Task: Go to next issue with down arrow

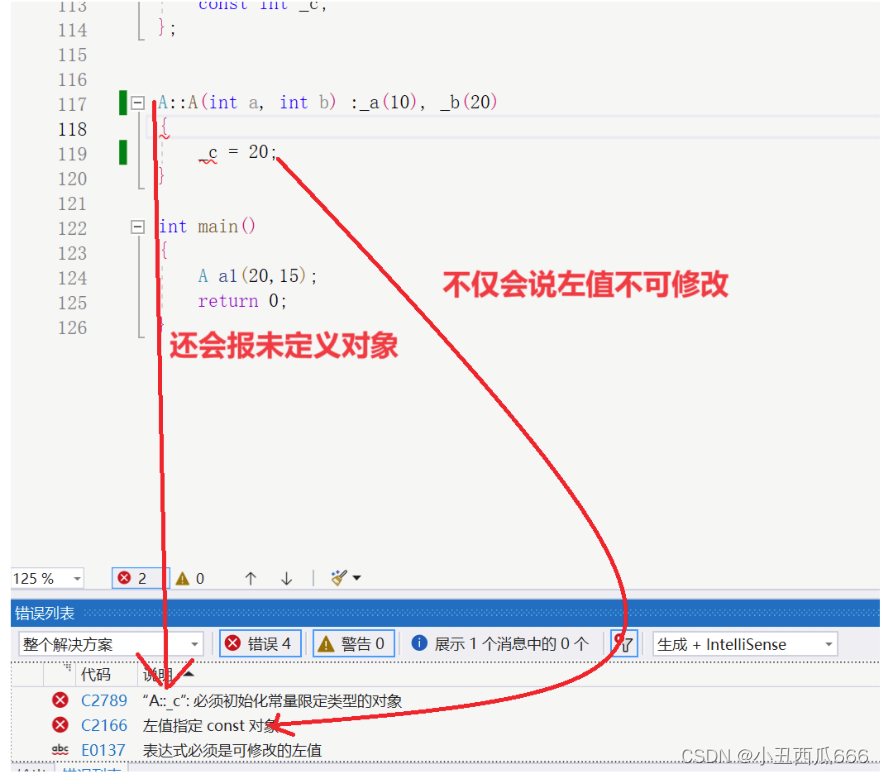Action: click(x=286, y=578)
